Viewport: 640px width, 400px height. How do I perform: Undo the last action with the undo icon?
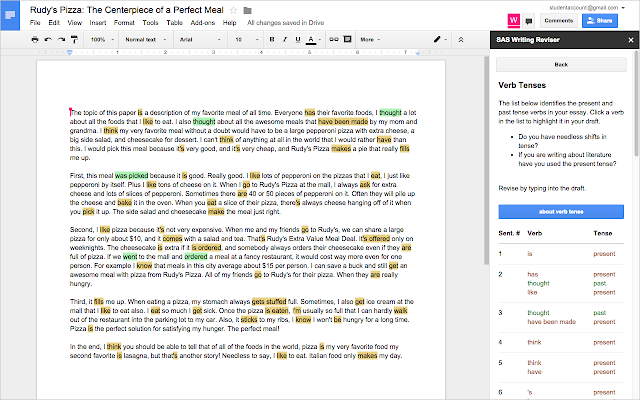48,40
